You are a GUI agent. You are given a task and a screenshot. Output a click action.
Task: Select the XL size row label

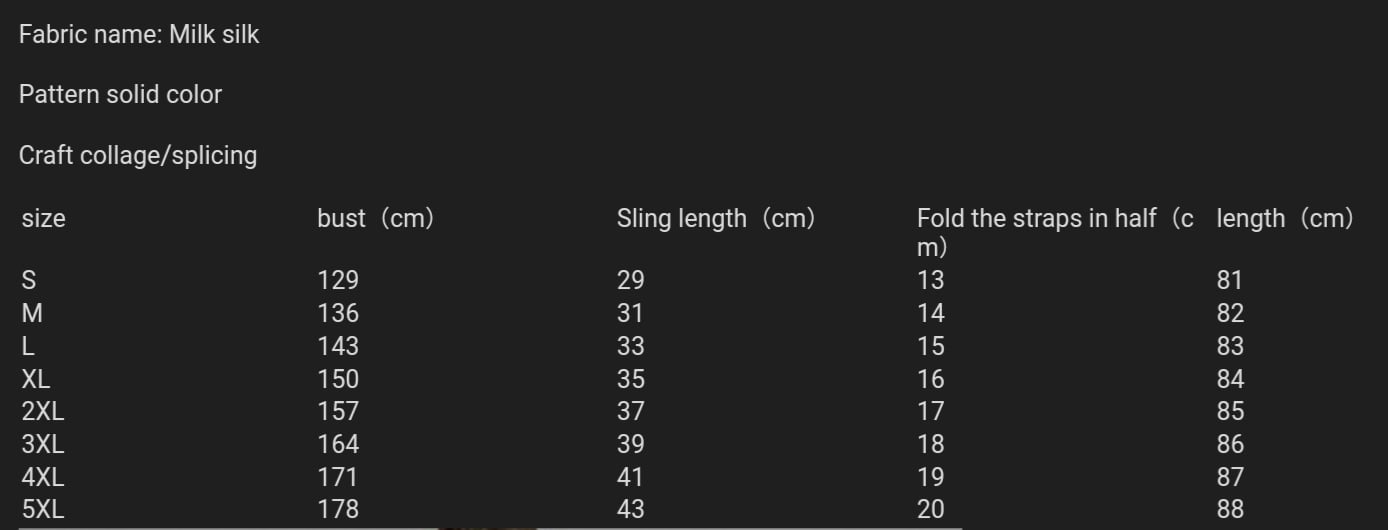36,379
